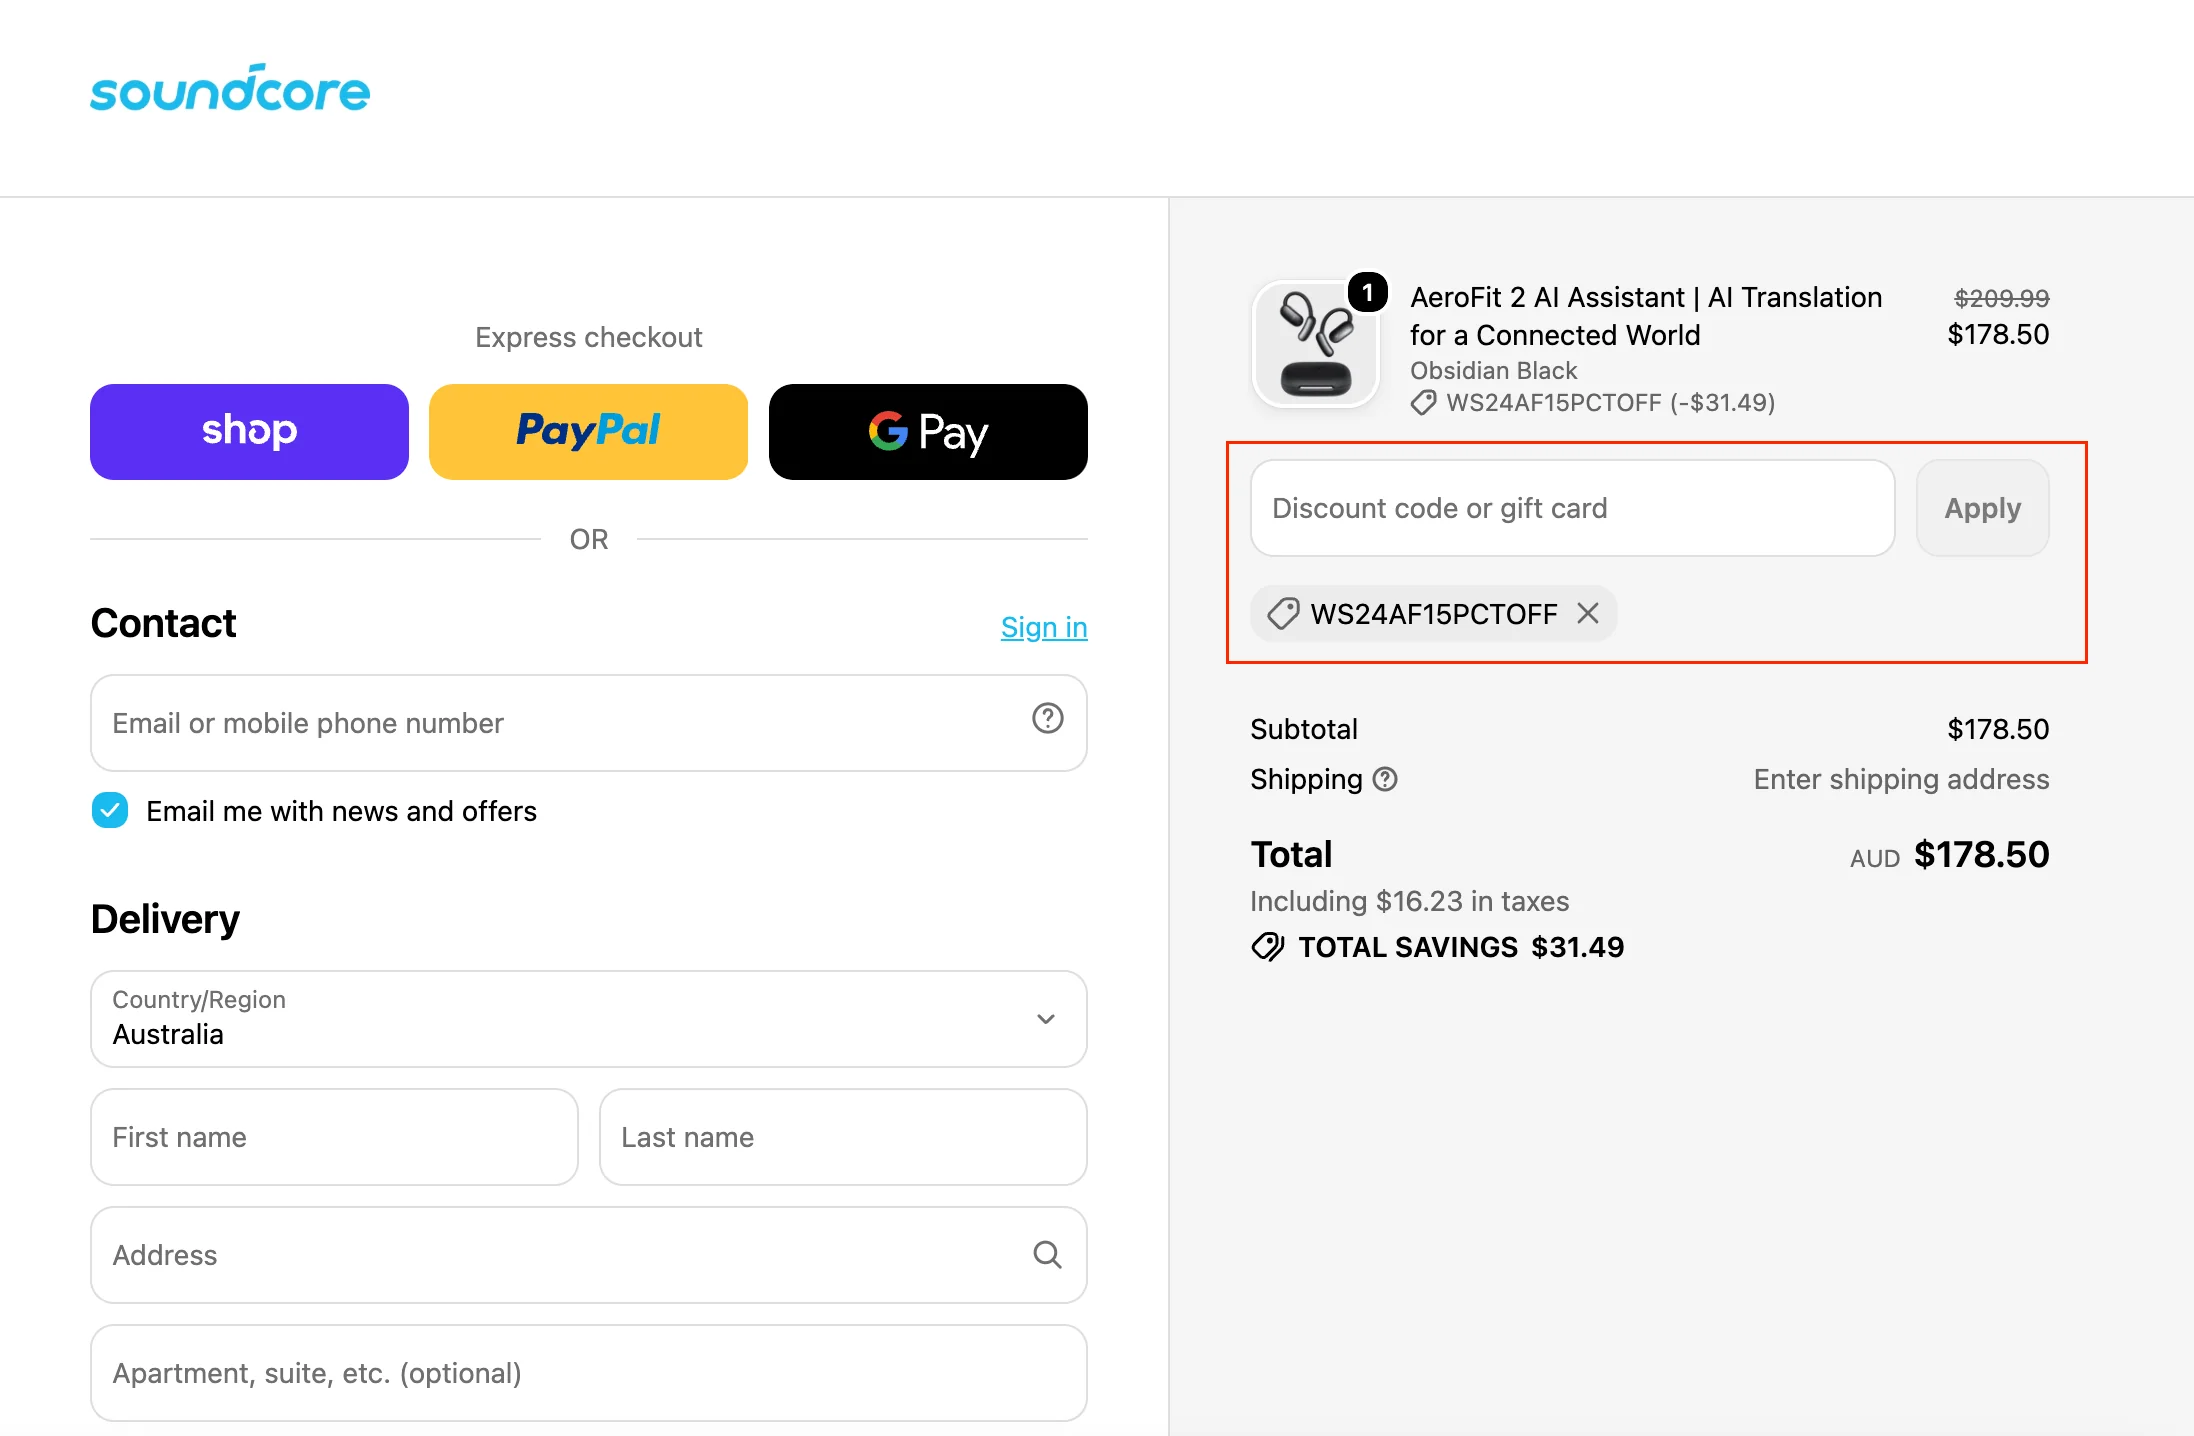2194x1436 pixels.
Task: Click the address search magnifier icon
Action: point(1047,1254)
